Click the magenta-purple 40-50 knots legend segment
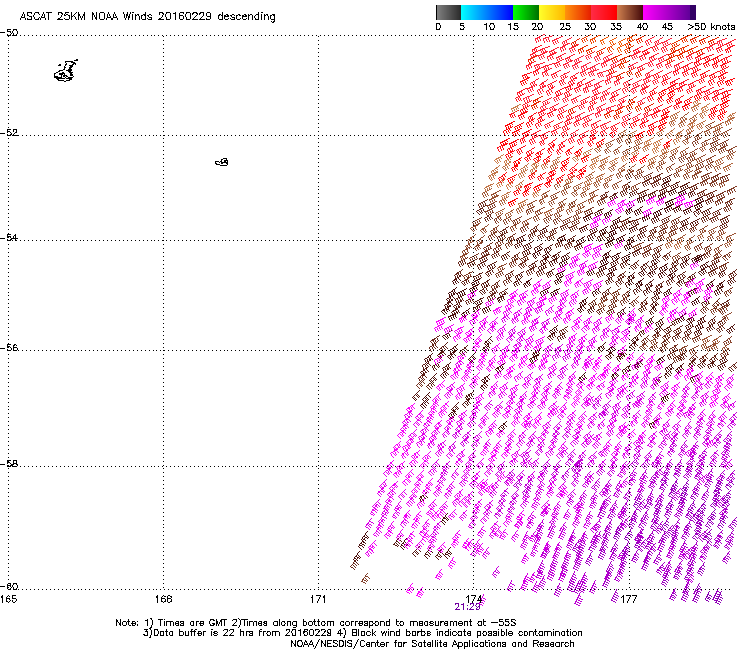 [669, 12]
